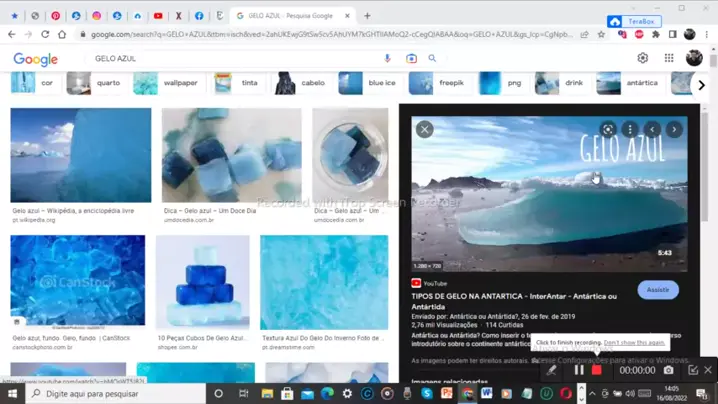Image resolution: width=718 pixels, height=404 pixels.
Task: Open the recorder drawing pen tool
Action: (x=551, y=370)
